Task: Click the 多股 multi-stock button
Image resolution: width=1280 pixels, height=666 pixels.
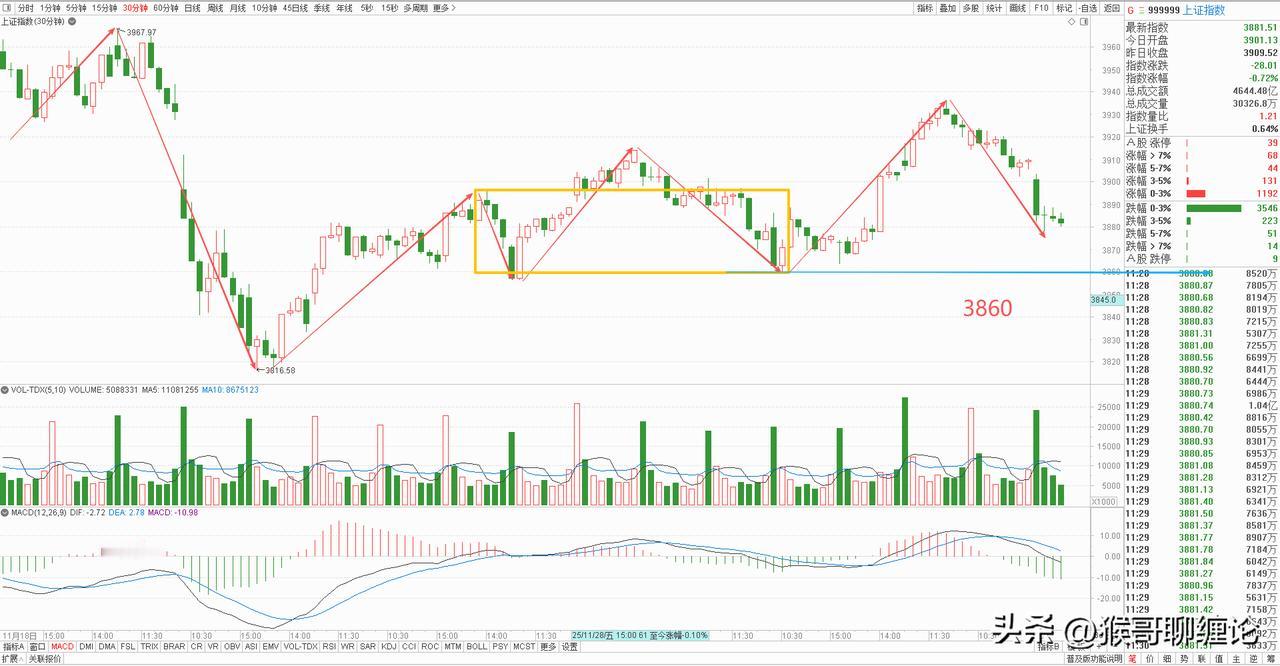Action: (x=971, y=8)
